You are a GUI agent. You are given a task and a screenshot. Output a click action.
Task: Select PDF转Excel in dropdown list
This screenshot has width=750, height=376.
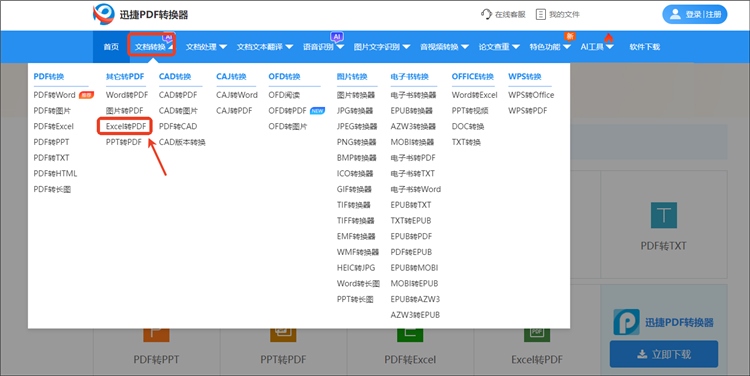coord(54,126)
